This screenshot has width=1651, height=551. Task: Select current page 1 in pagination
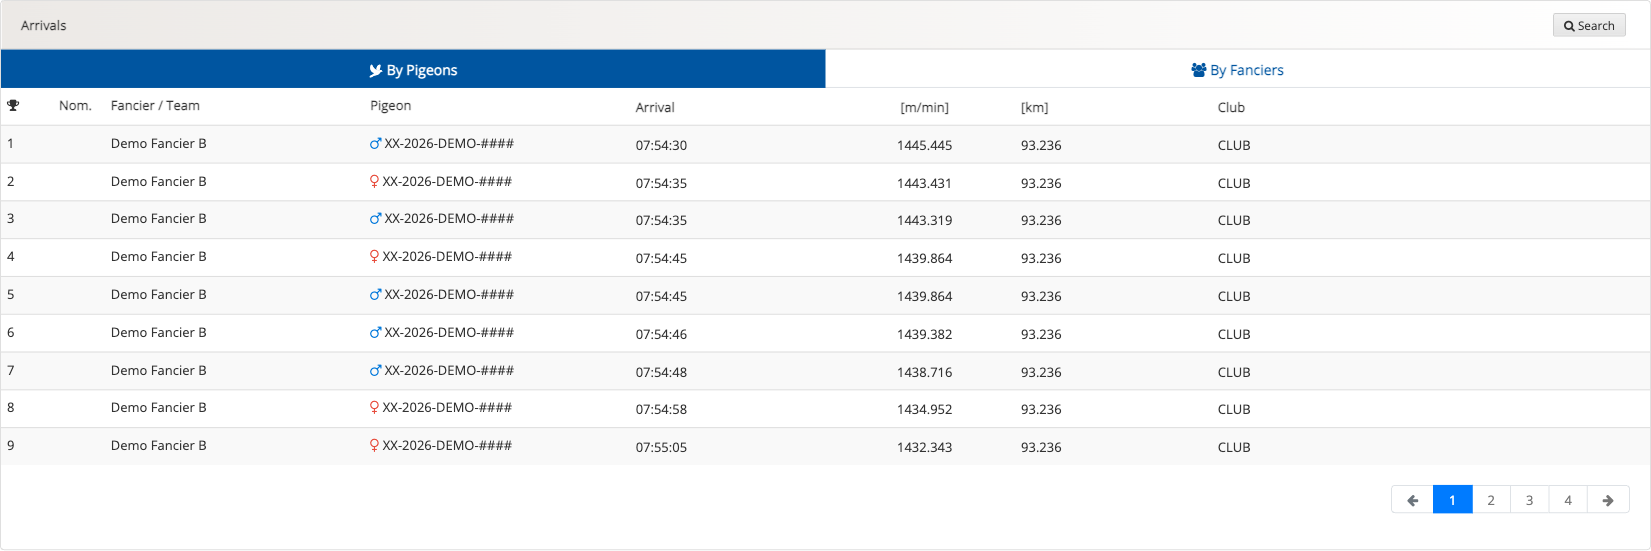[x=1452, y=500]
